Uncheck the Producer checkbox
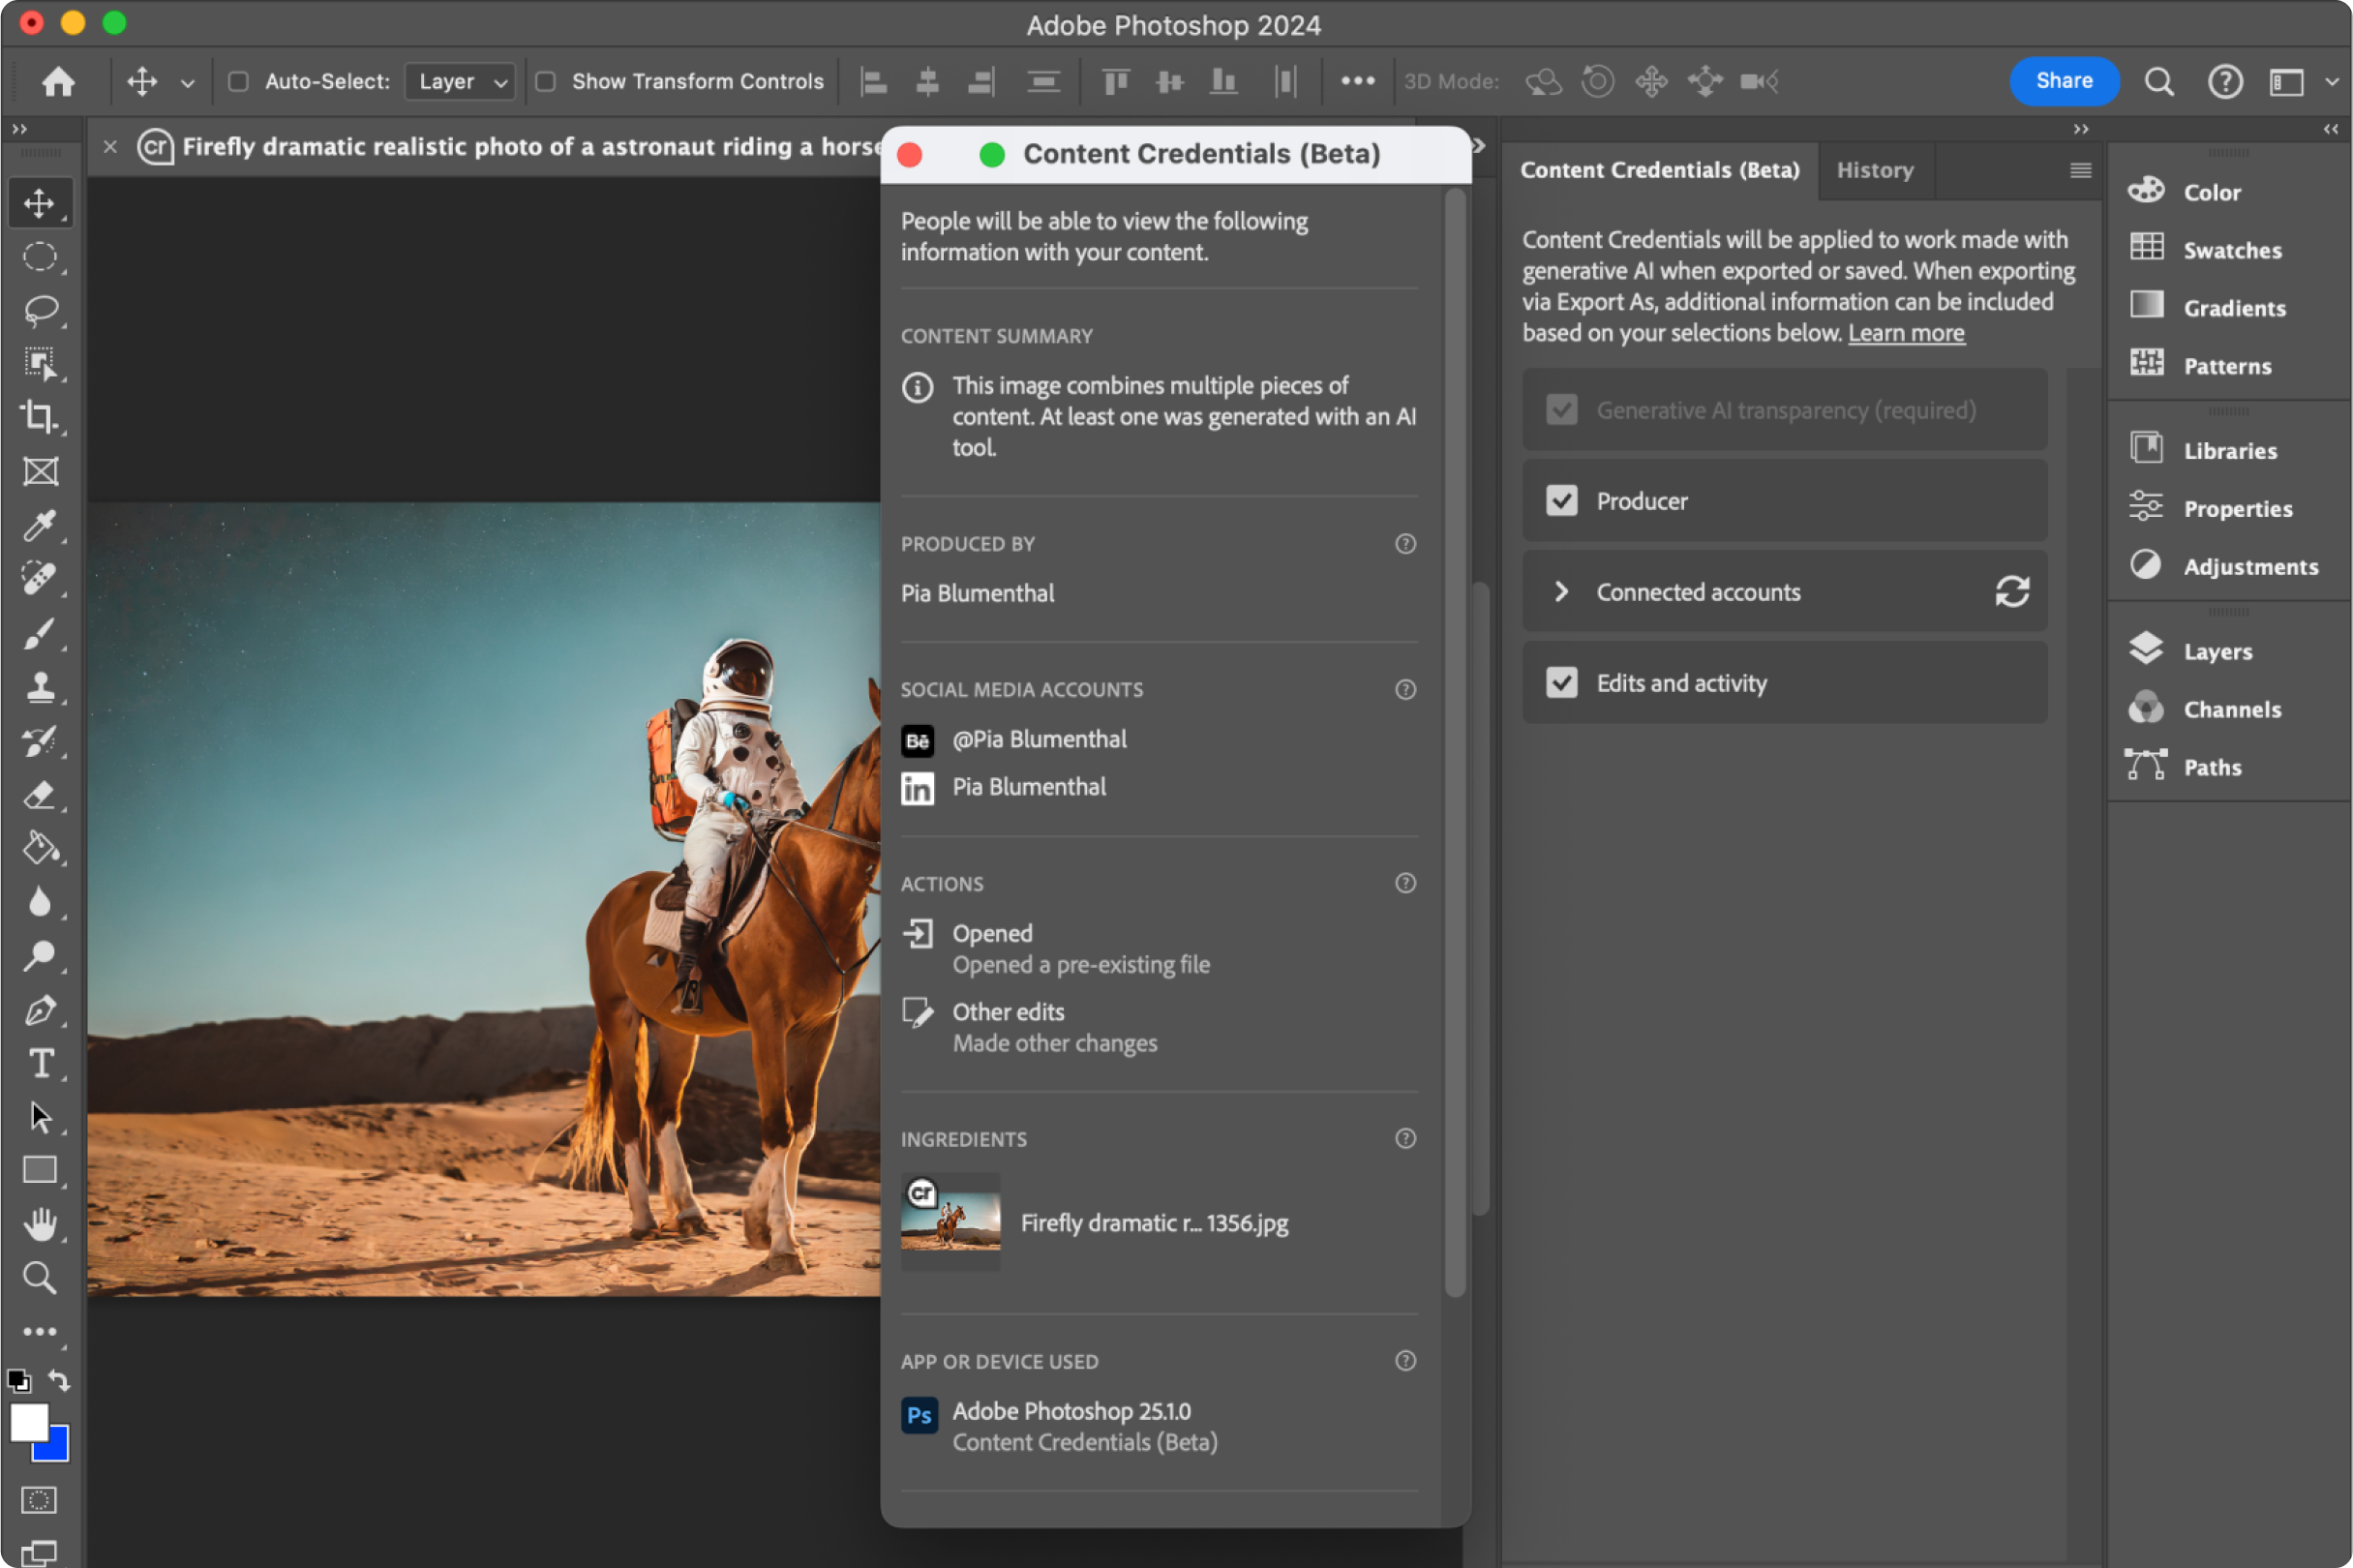The height and width of the screenshot is (1568, 2353). pos(1561,501)
